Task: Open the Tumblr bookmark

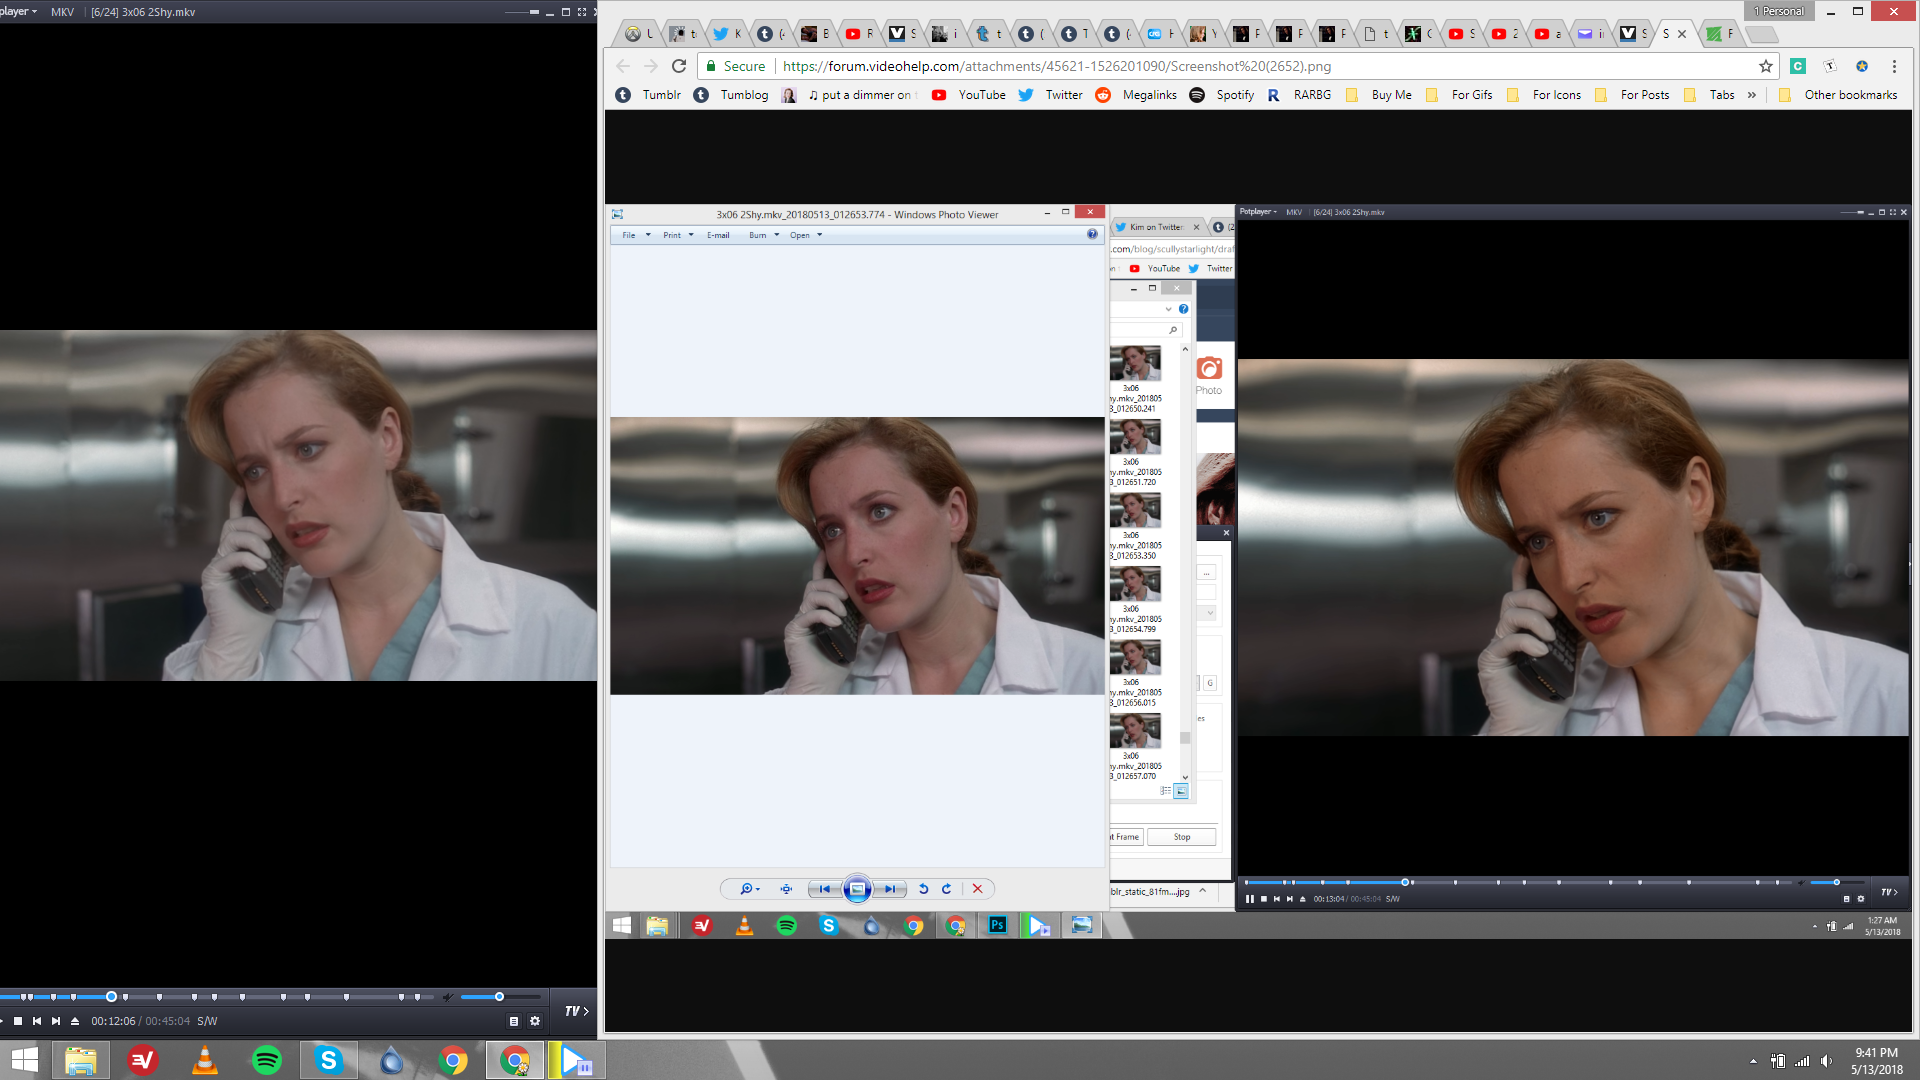Action: click(648, 95)
